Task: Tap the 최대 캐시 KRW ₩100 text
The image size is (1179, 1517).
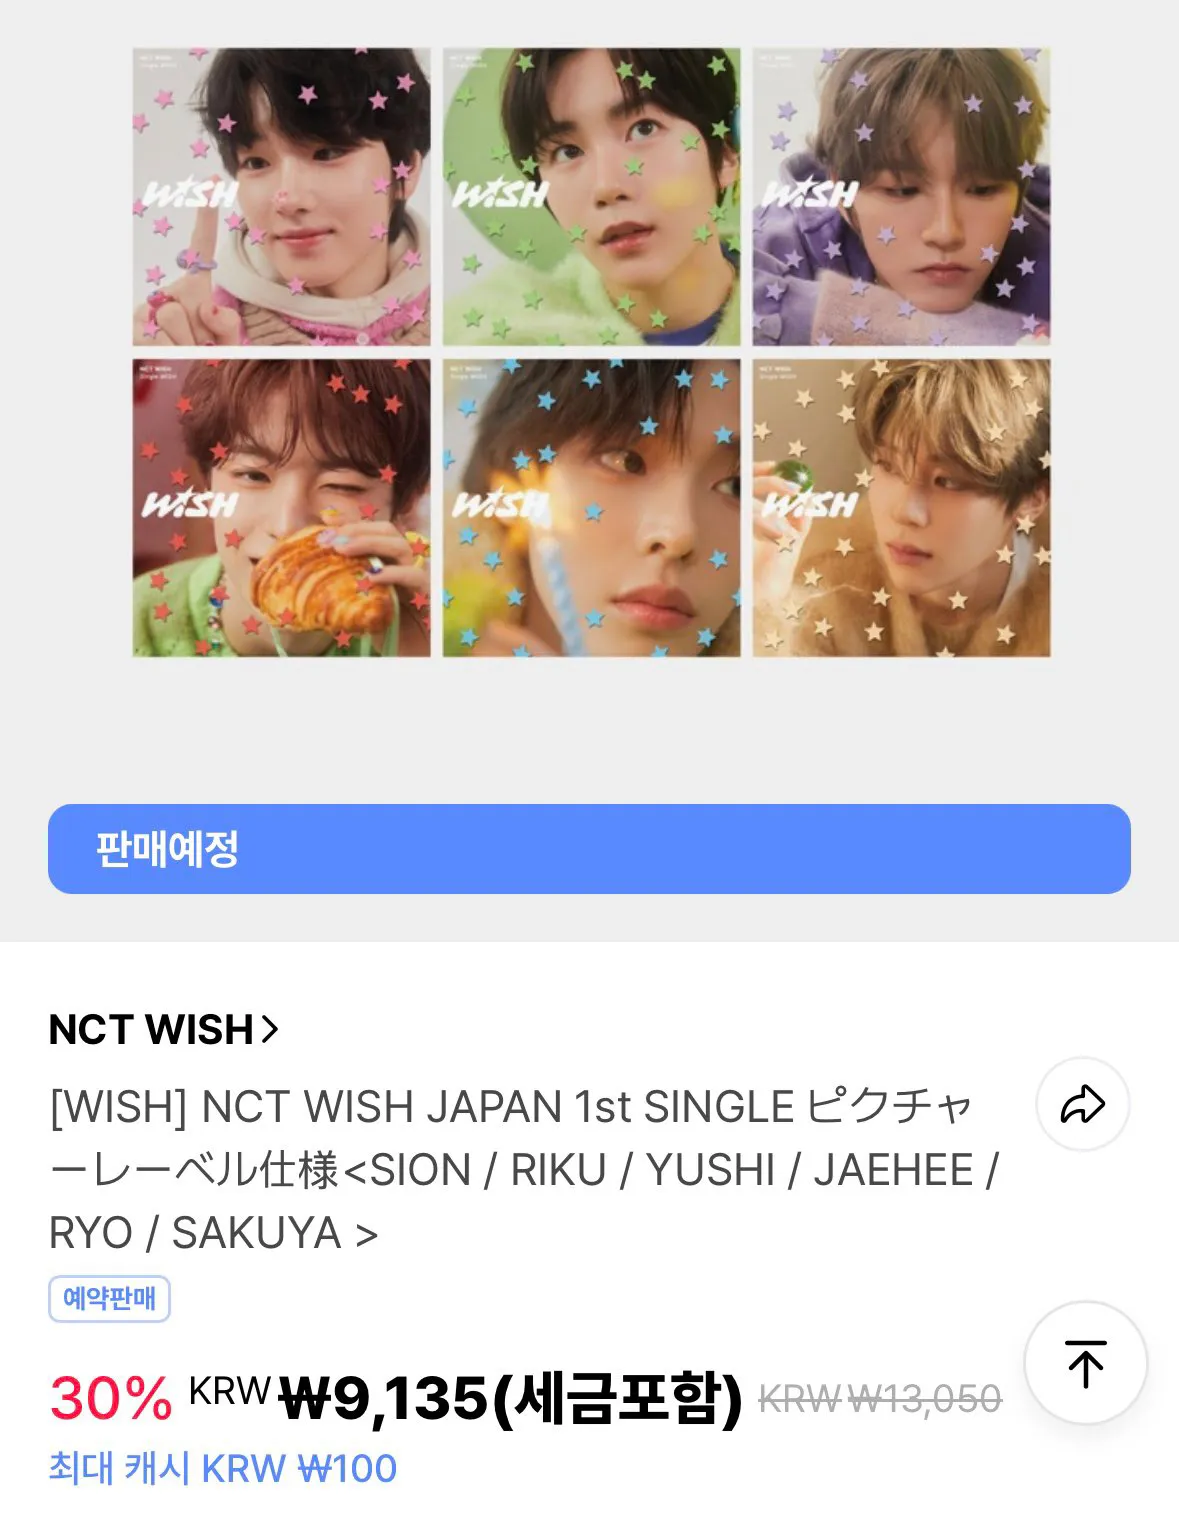Action: 223,1468
